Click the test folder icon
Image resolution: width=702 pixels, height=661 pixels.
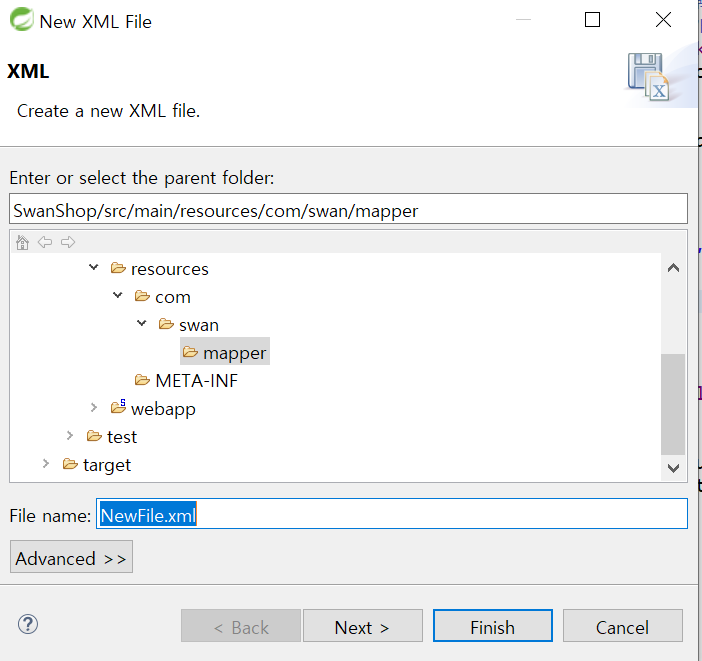94,436
